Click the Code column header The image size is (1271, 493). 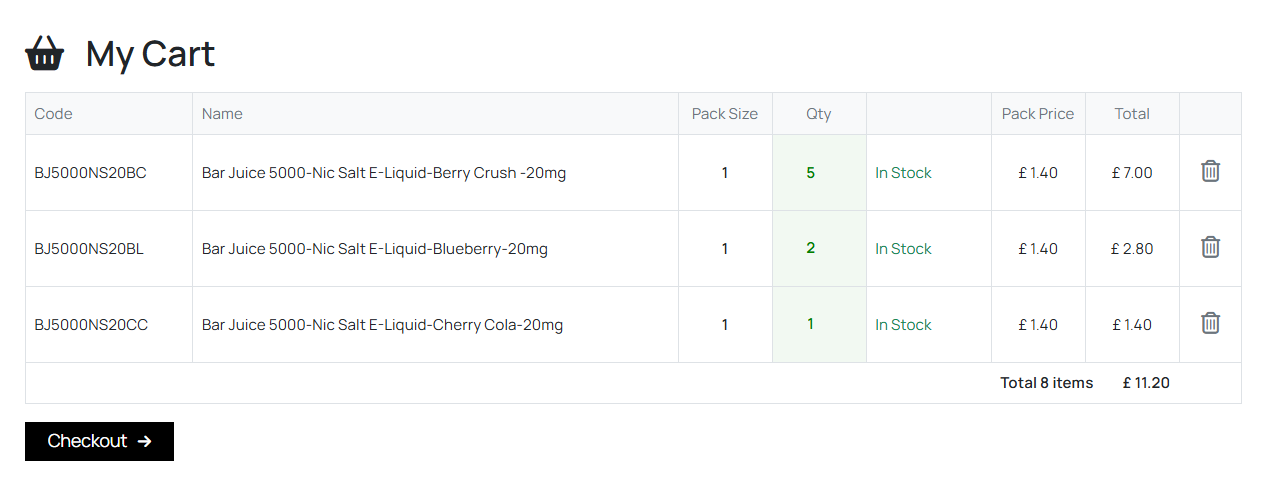pyautogui.click(x=53, y=114)
